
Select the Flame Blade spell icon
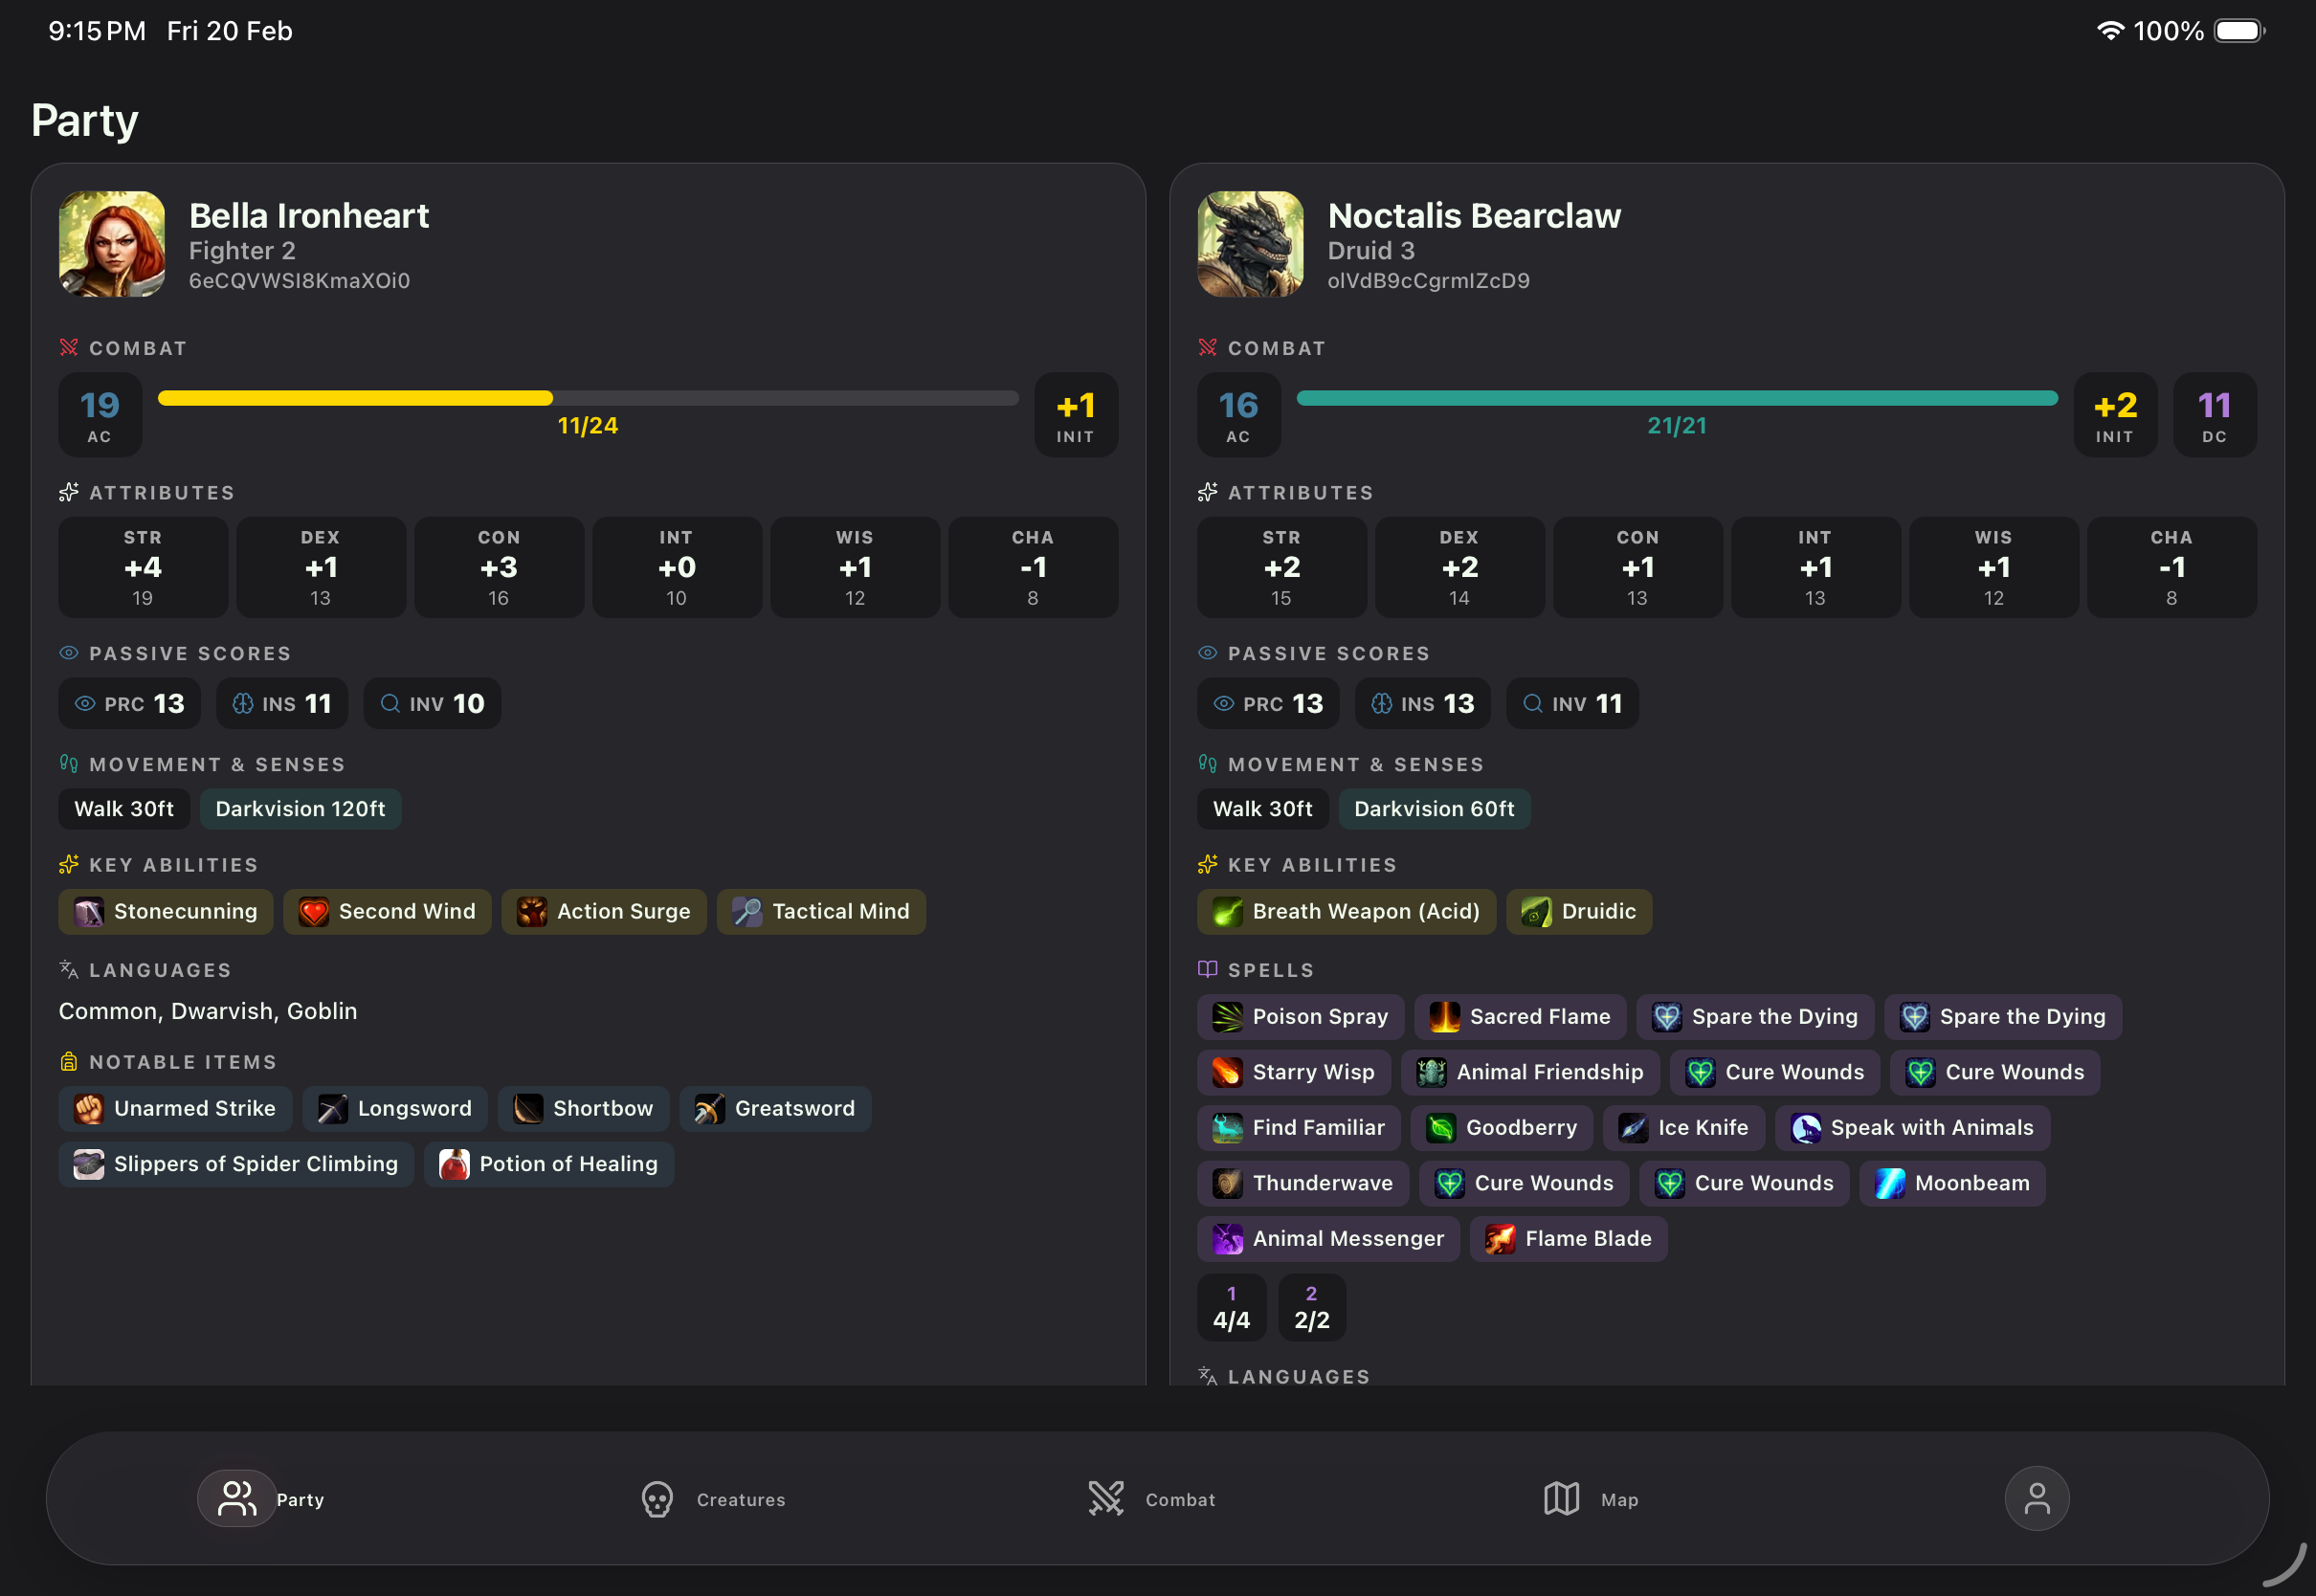coord(1499,1239)
